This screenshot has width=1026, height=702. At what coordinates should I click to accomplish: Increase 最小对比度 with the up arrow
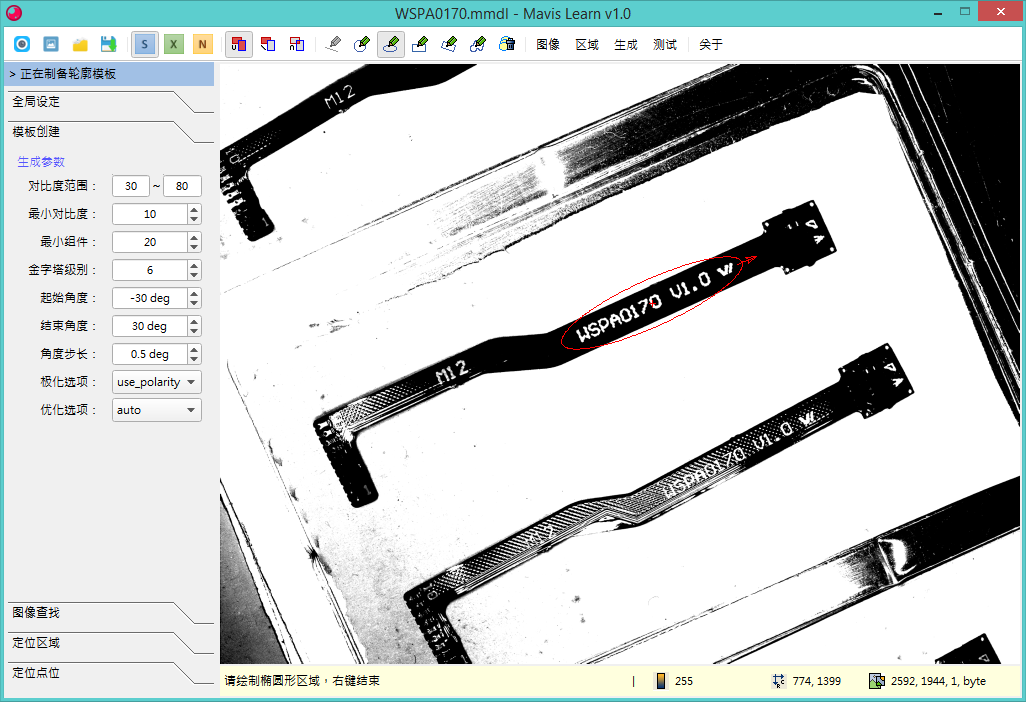tap(194, 209)
